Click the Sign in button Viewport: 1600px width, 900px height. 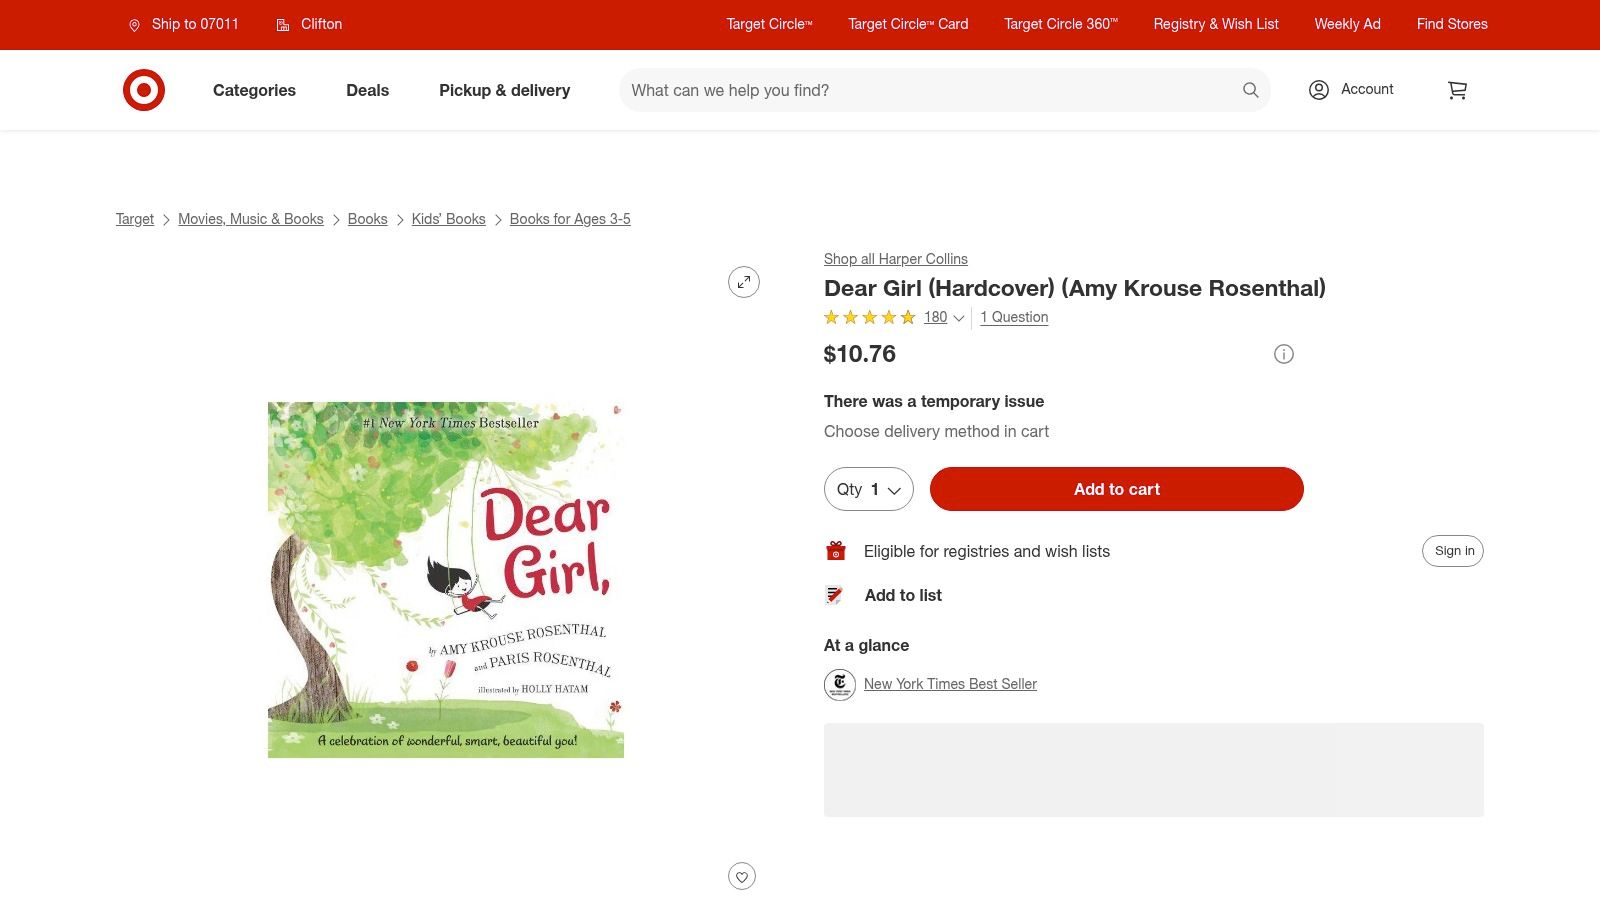(1453, 550)
